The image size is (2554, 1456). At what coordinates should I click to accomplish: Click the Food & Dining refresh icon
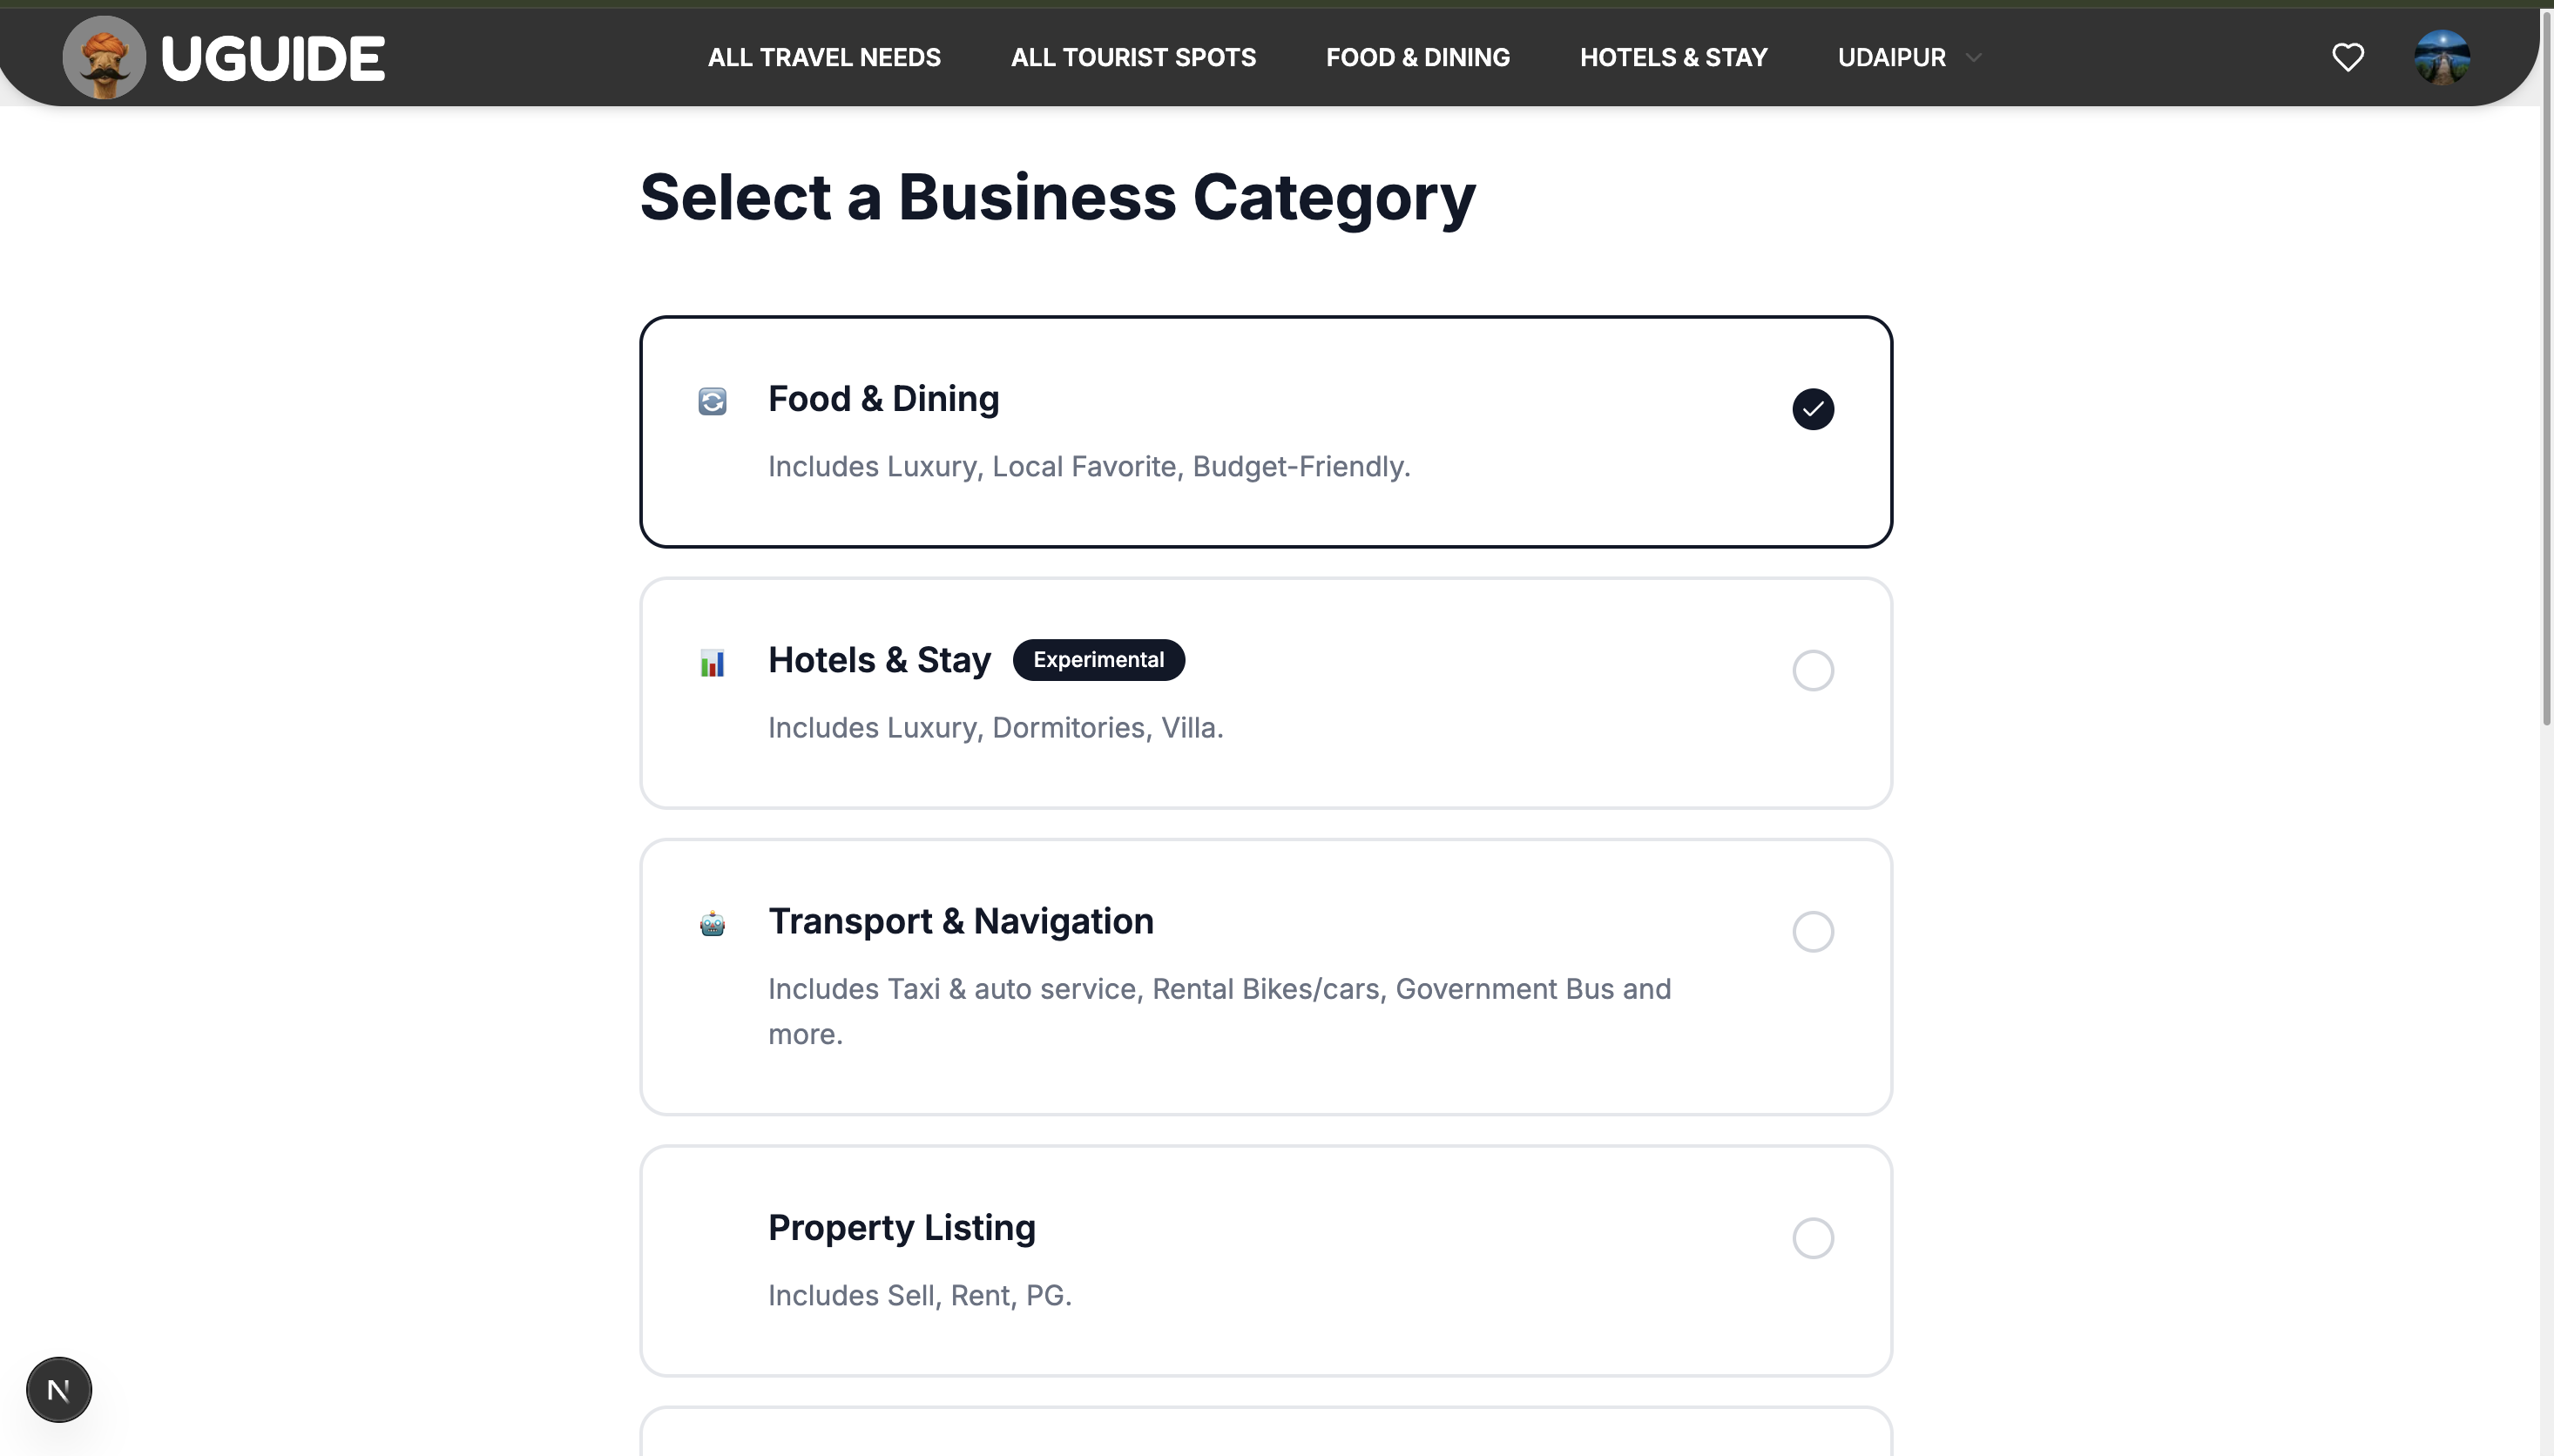(712, 402)
